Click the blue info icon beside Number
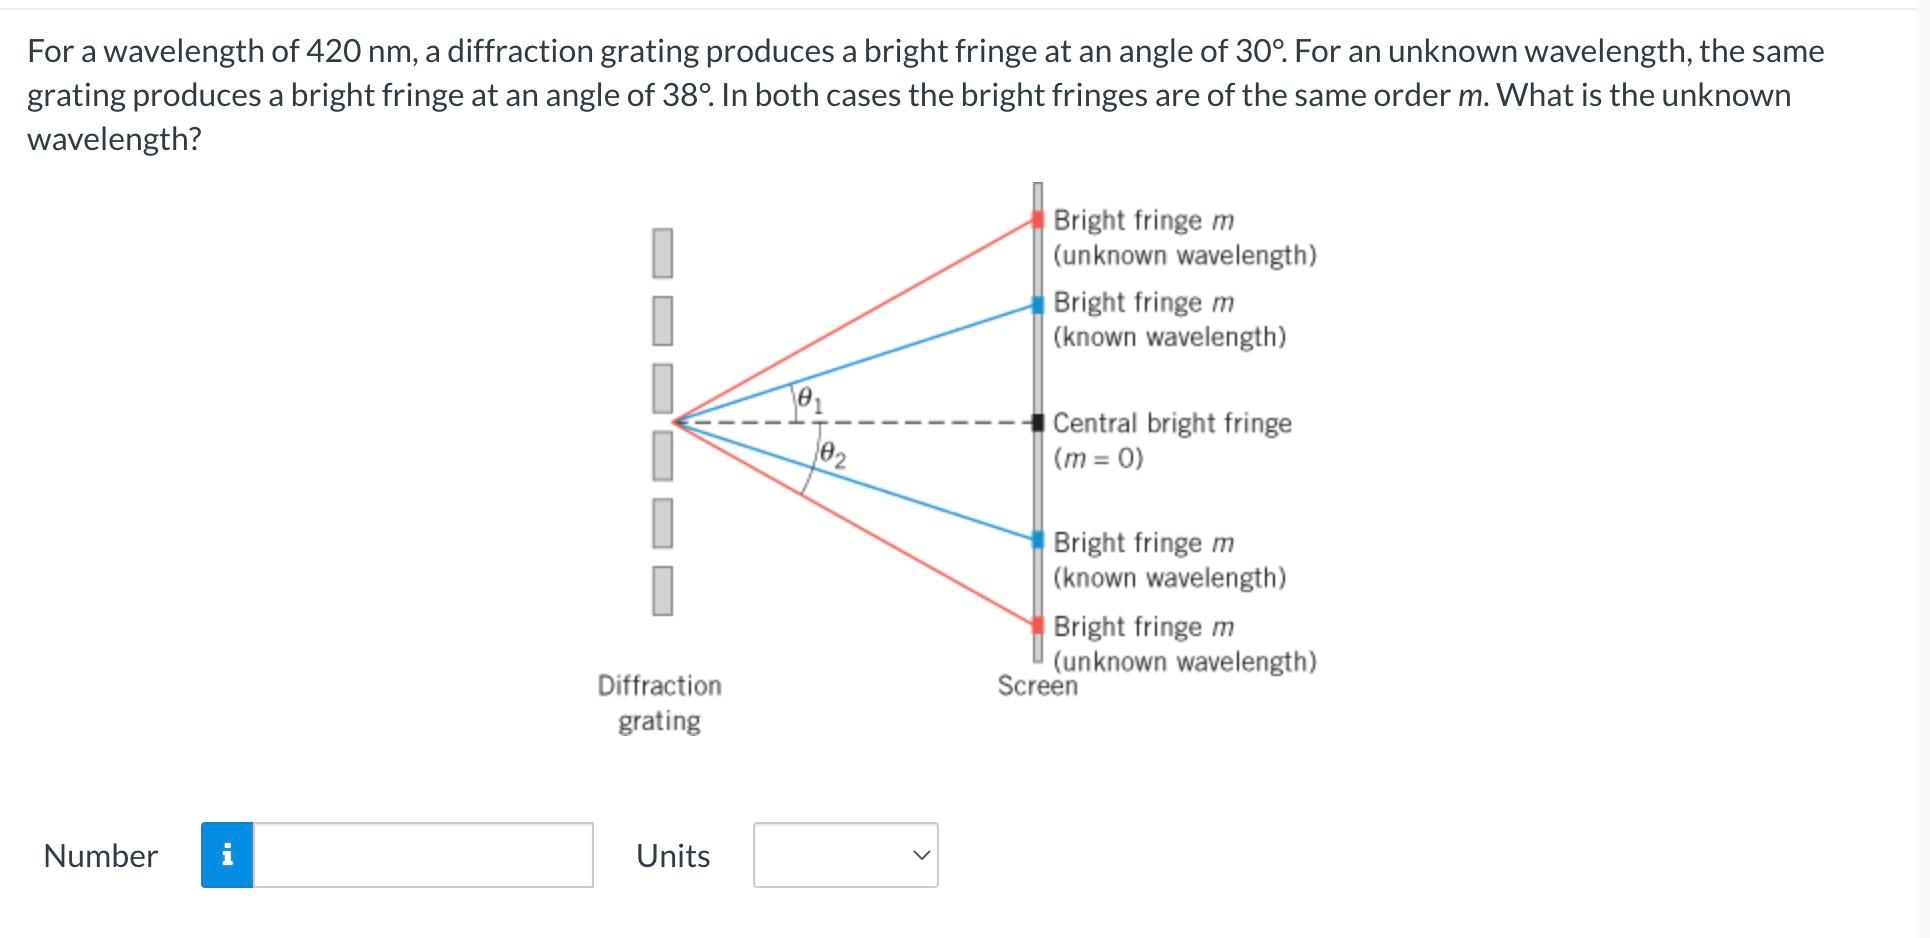1930x938 pixels. pyautogui.click(x=227, y=855)
